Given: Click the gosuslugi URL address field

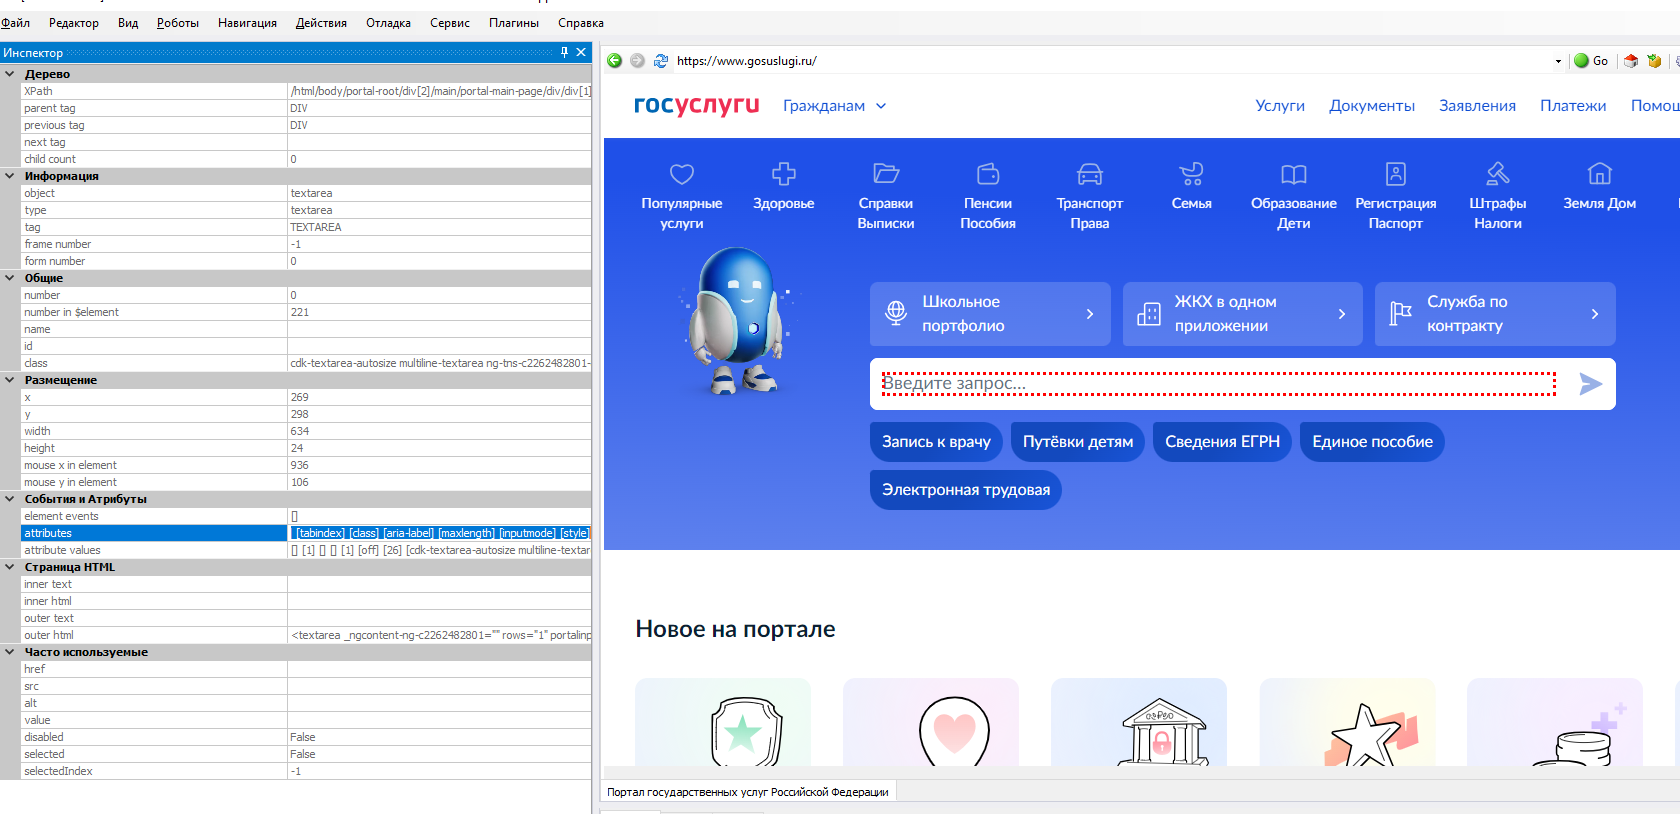Looking at the screenshot, I should tap(1110, 61).
